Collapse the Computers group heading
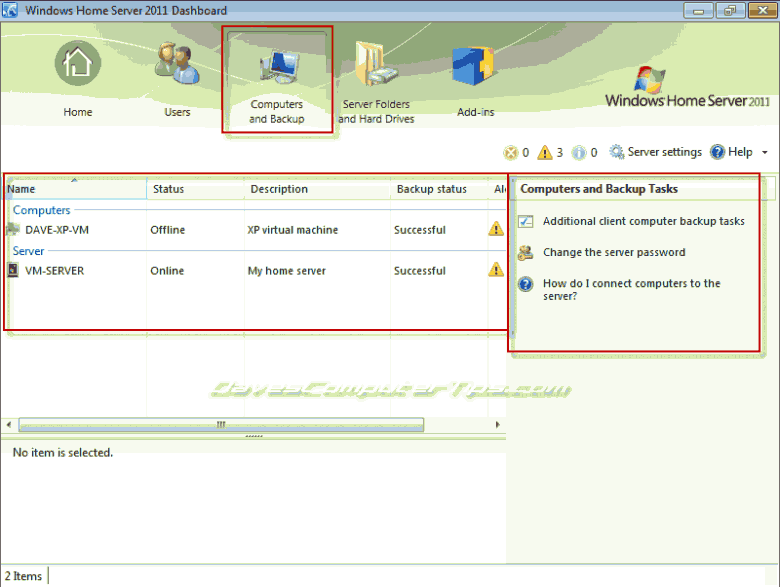This screenshot has width=780, height=587. (42, 210)
